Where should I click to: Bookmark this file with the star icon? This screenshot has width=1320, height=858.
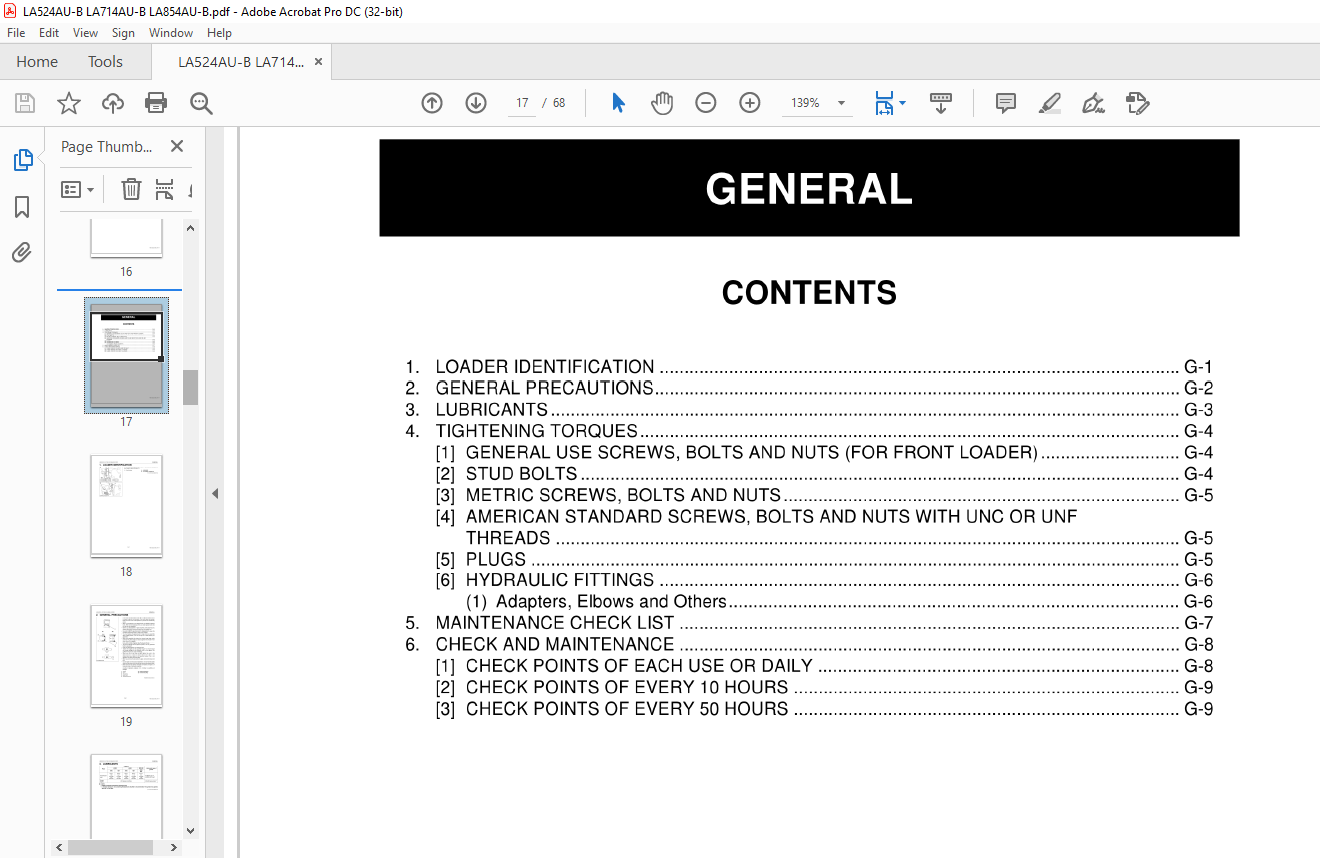[x=68, y=103]
